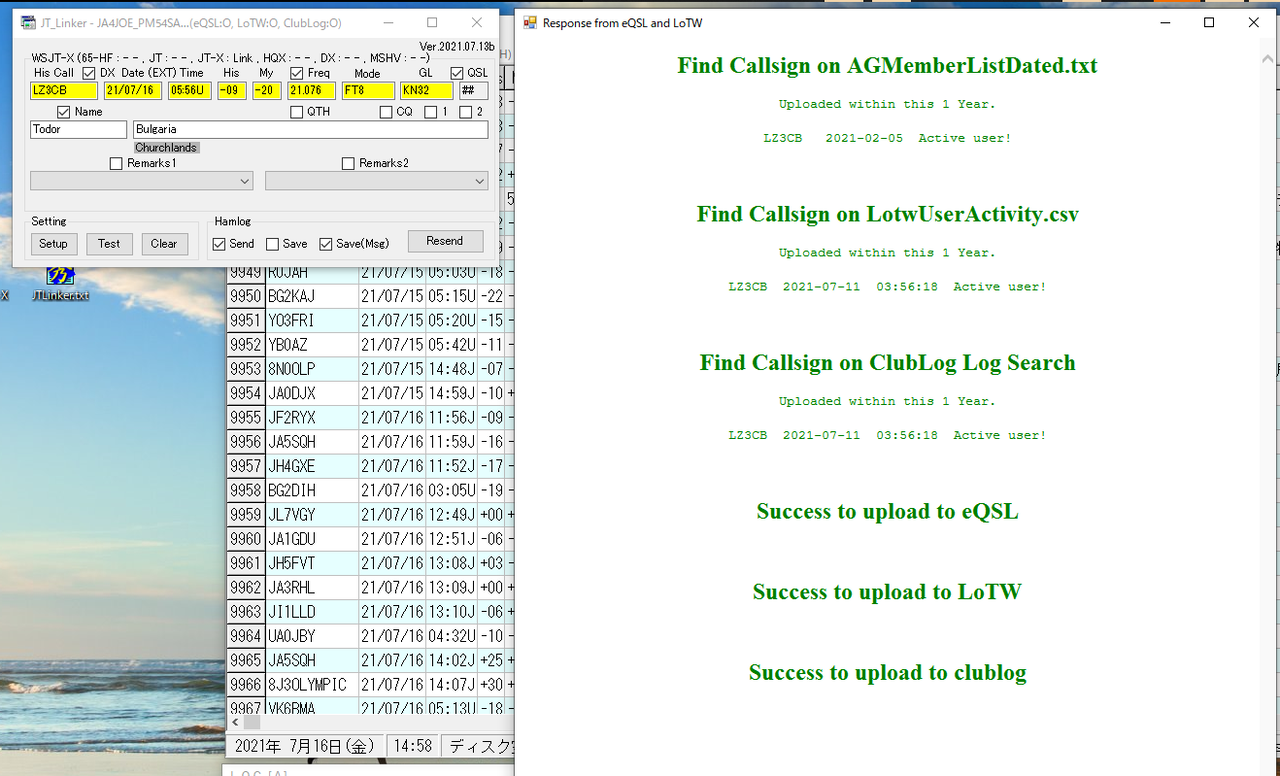
Task: Enable the QTH checkbox
Action: pyautogui.click(x=296, y=112)
